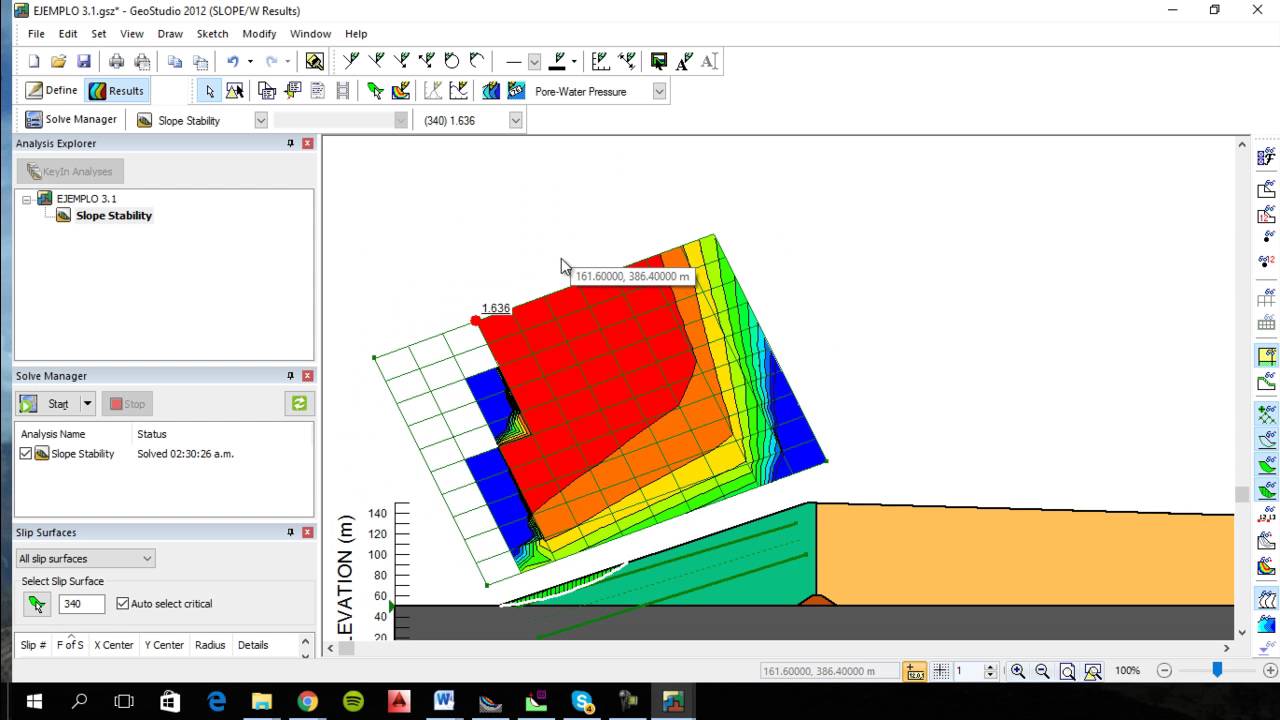Click the Radius column header
Image resolution: width=1280 pixels, height=720 pixels.
click(x=210, y=645)
